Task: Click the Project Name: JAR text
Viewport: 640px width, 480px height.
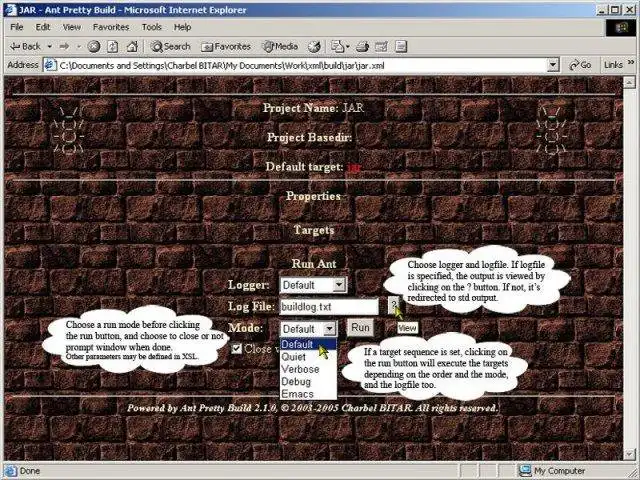Action: click(313, 108)
